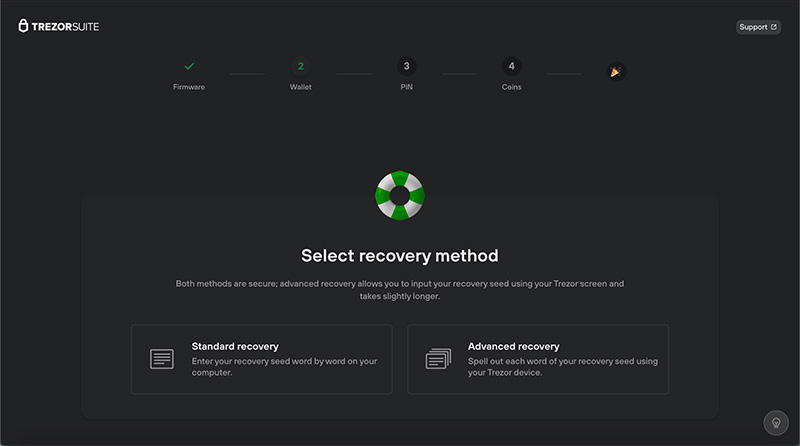
Task: Choose the Advanced recovery option
Action: coord(538,359)
